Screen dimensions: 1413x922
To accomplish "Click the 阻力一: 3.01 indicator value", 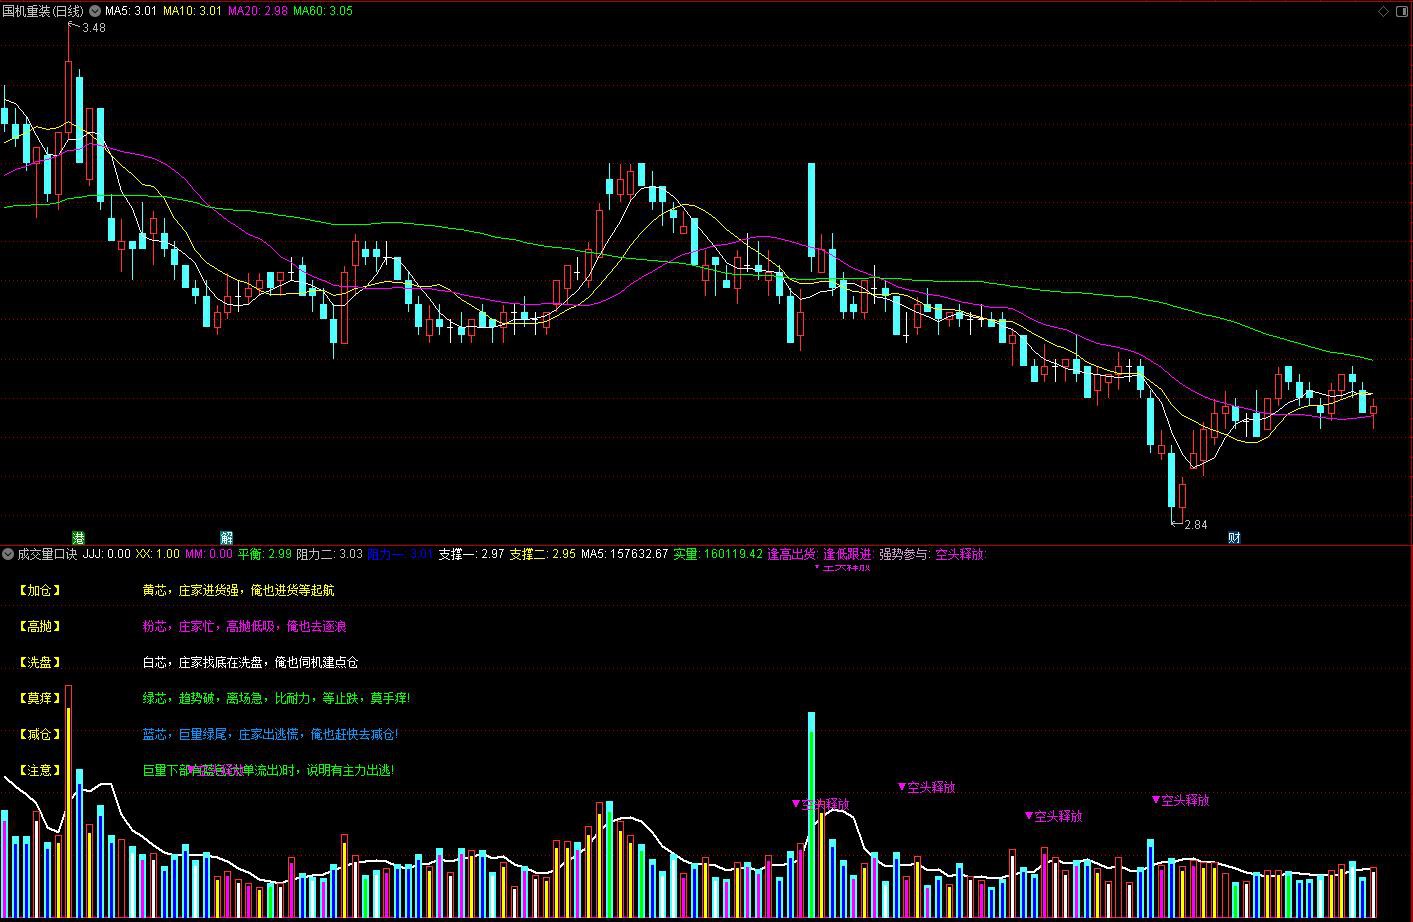I will click(401, 554).
